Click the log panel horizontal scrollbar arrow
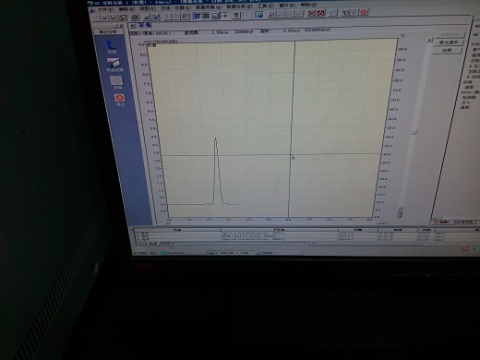This screenshot has height=360, width=480. coord(312,244)
